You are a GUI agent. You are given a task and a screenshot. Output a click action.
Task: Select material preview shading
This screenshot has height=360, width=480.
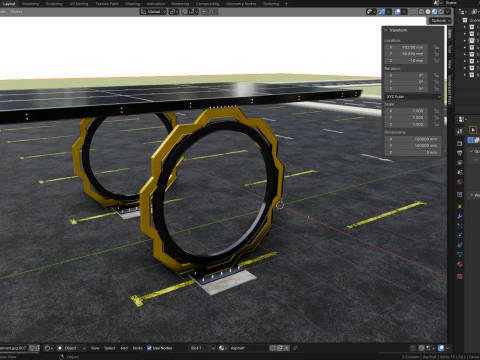click(x=434, y=12)
